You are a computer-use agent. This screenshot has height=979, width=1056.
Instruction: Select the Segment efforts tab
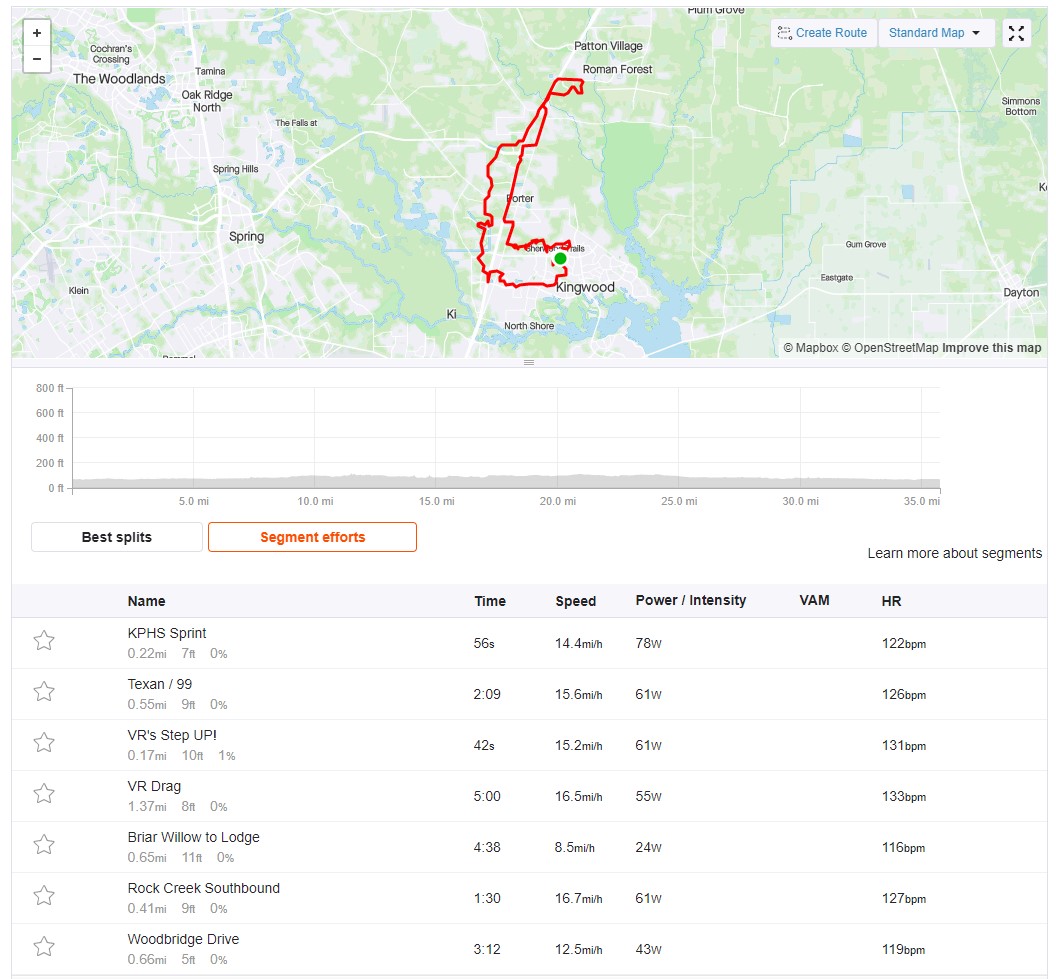pyautogui.click(x=312, y=537)
